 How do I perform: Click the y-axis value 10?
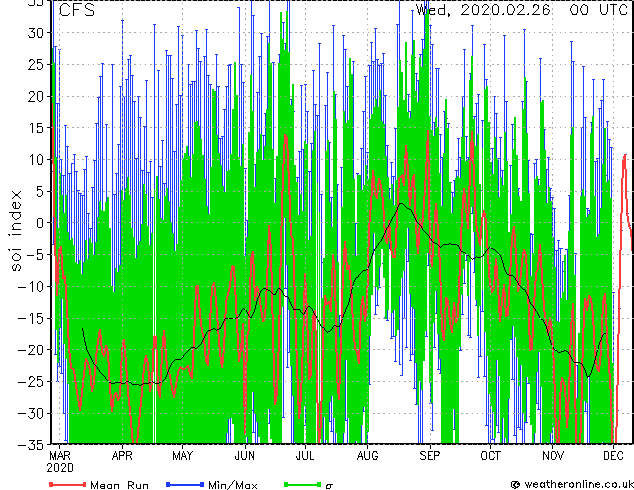click(35, 160)
